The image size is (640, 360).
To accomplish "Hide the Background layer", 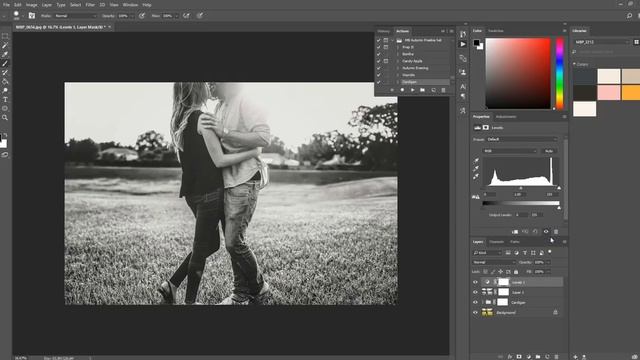I will click(475, 313).
